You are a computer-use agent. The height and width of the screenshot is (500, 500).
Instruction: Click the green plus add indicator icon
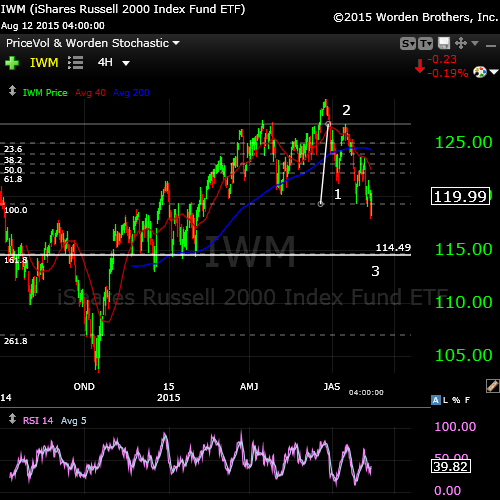point(12,63)
